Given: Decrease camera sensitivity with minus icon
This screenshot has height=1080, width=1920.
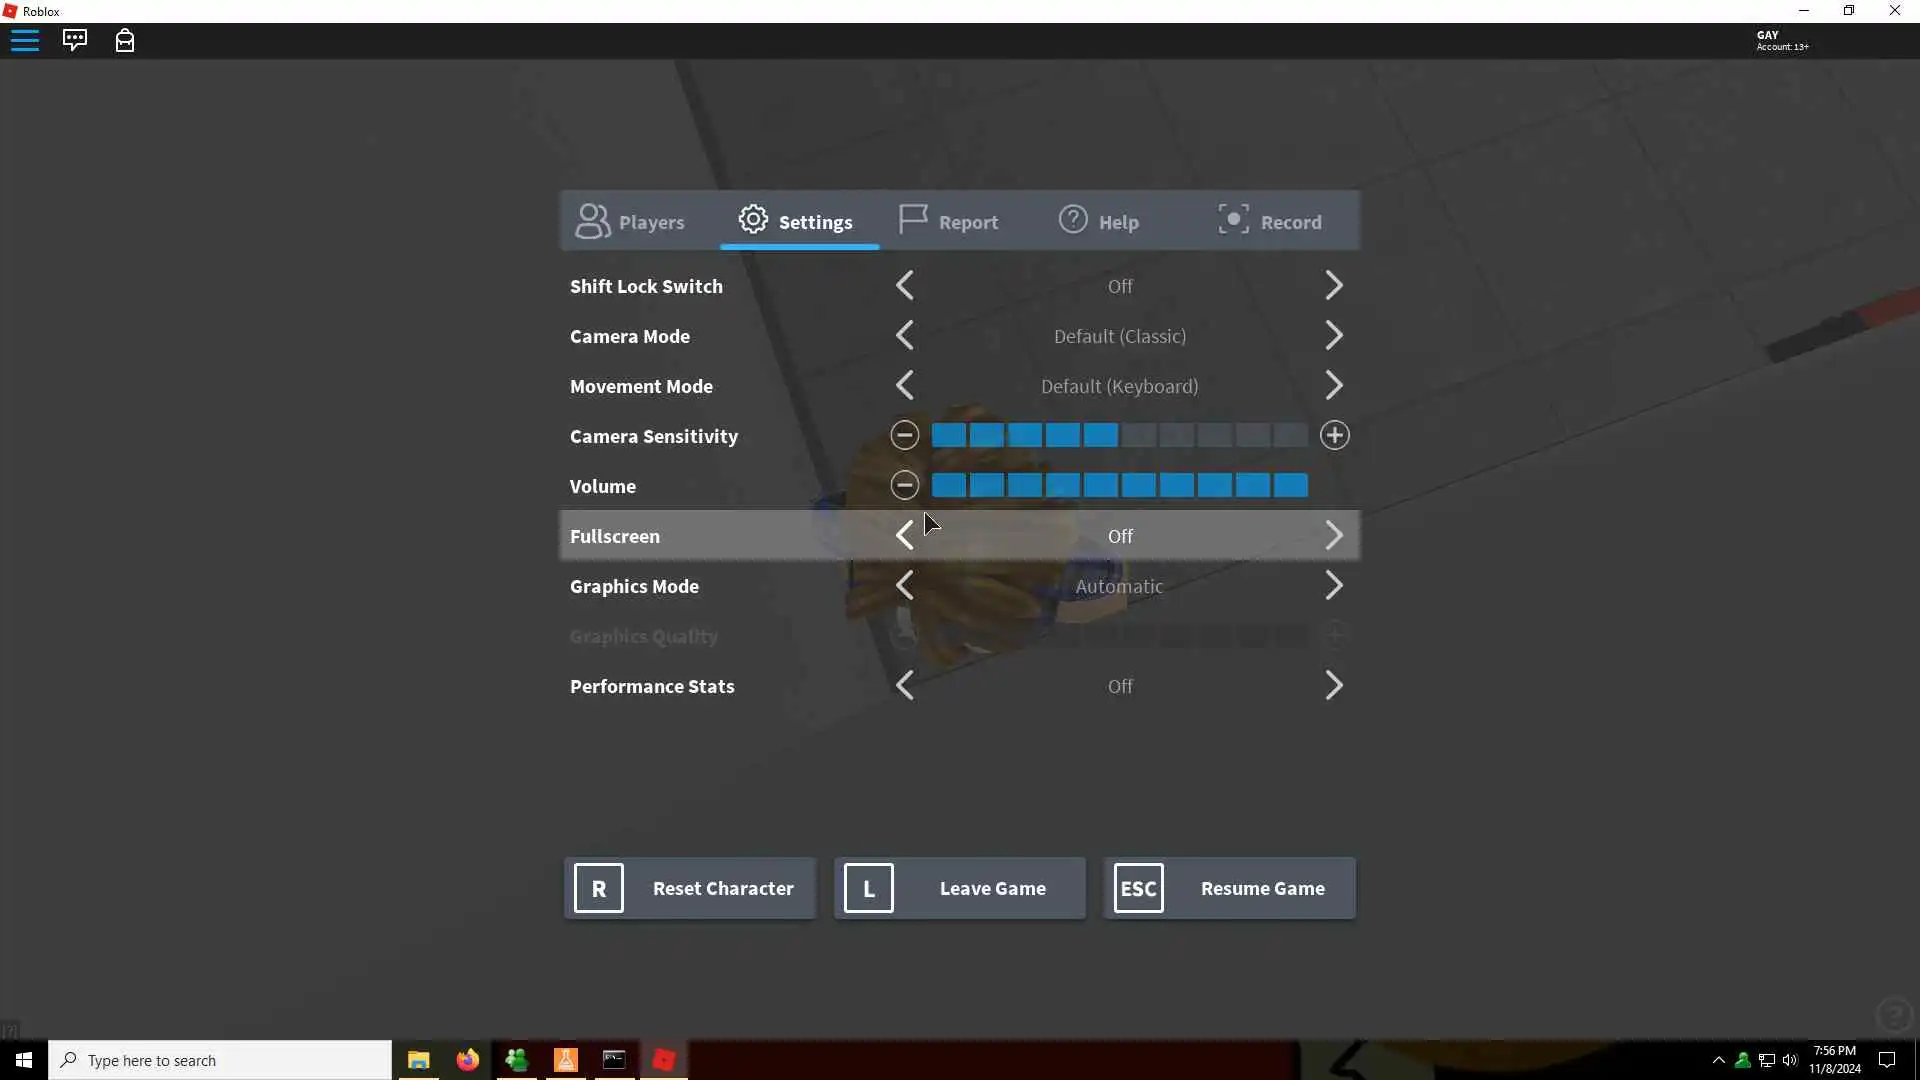Looking at the screenshot, I should coord(904,435).
